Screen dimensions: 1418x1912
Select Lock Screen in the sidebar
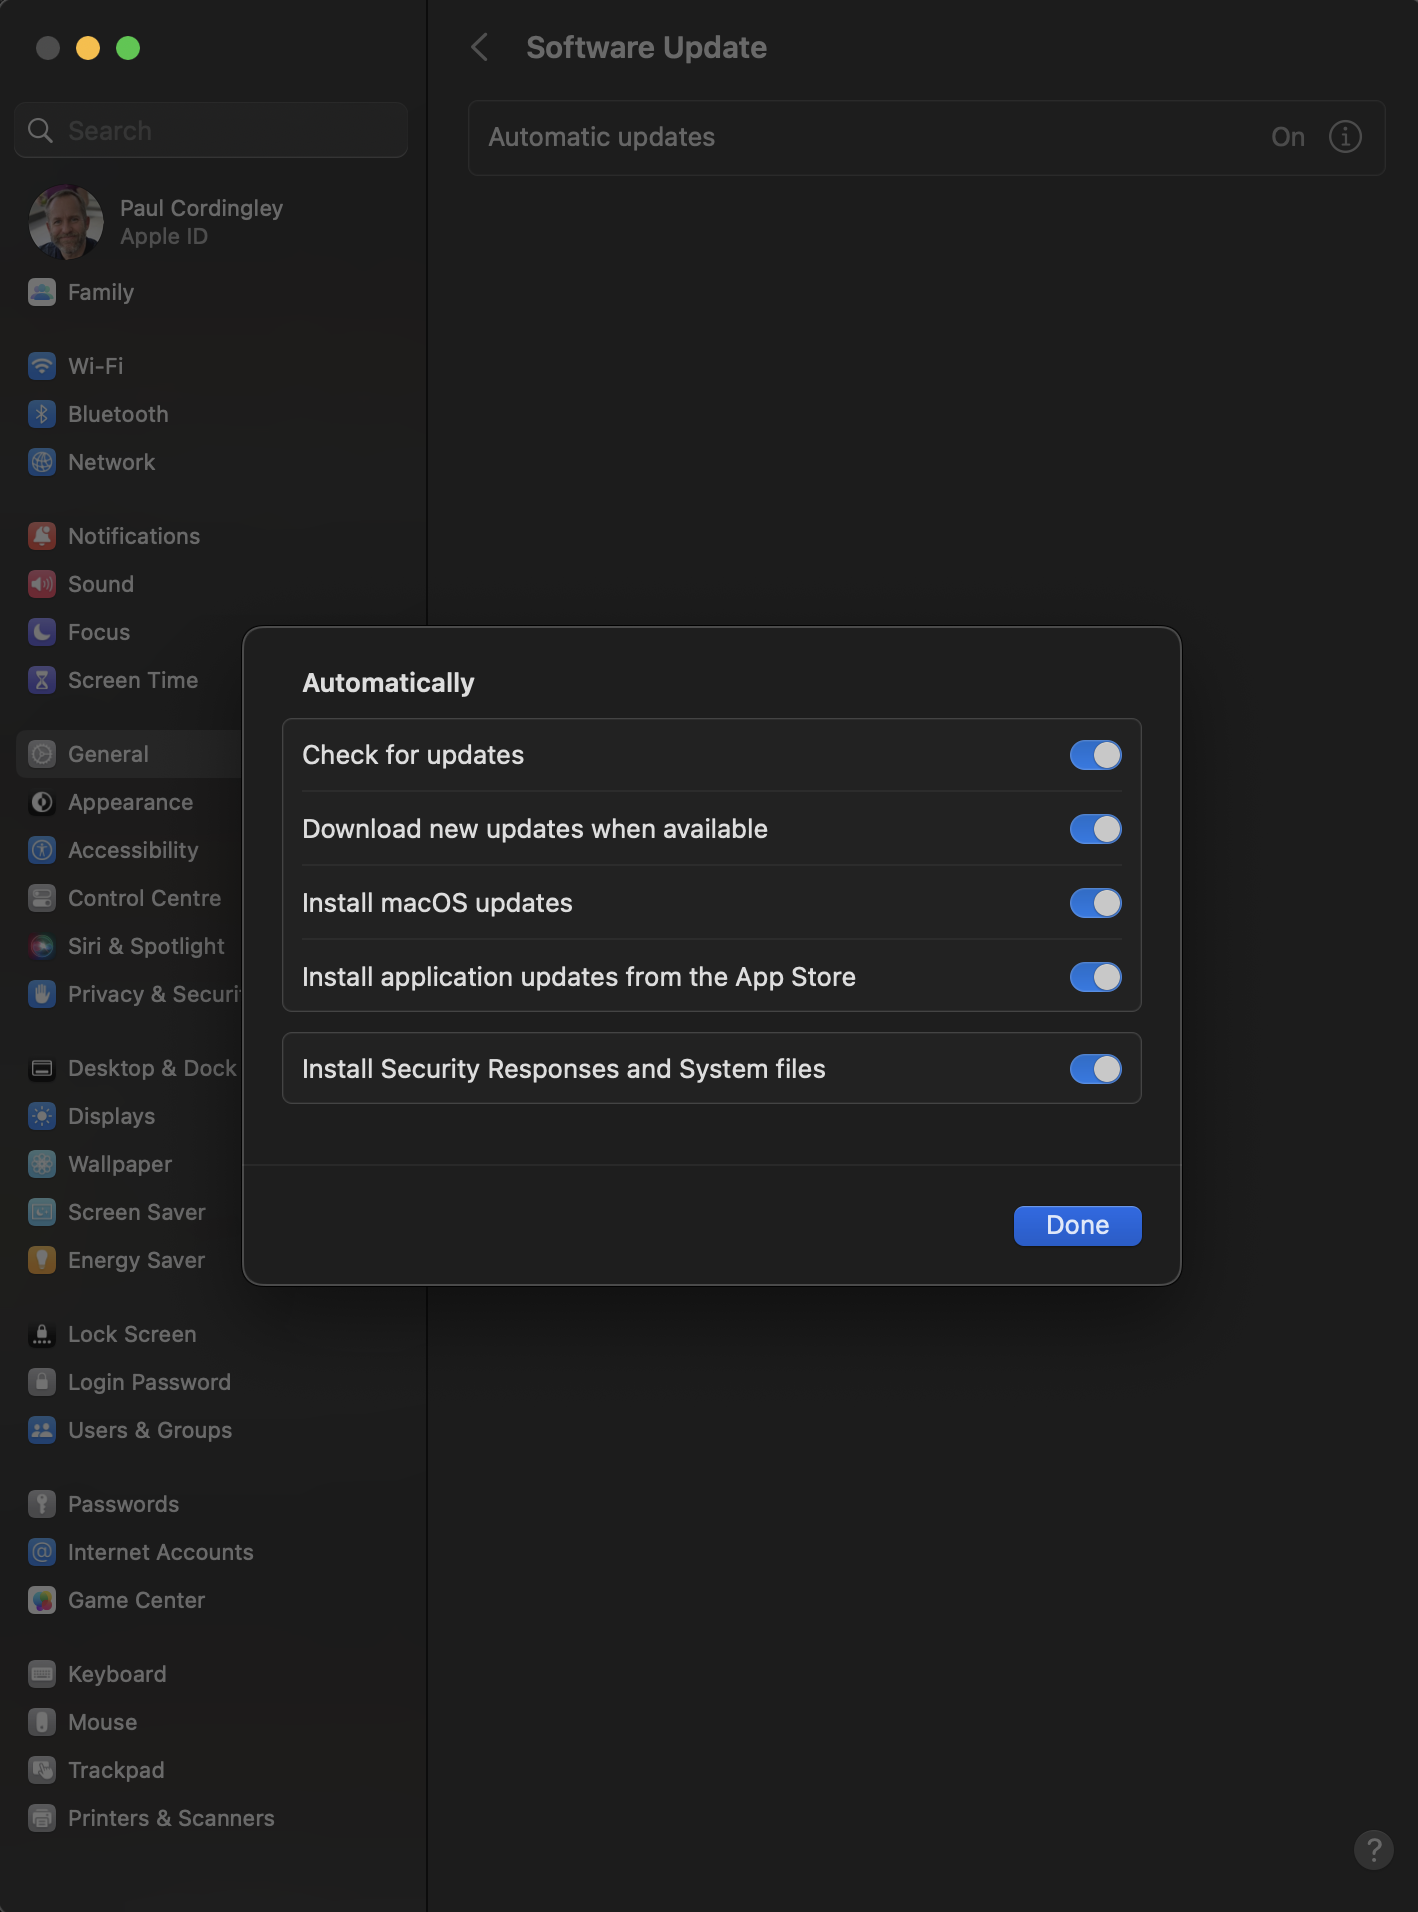pos(131,1334)
